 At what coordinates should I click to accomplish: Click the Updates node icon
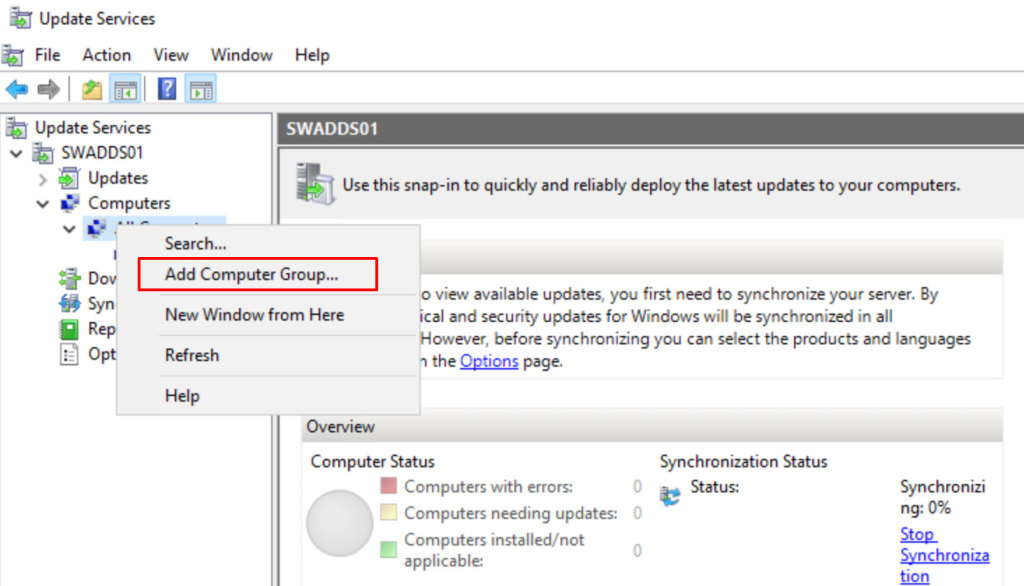point(69,178)
